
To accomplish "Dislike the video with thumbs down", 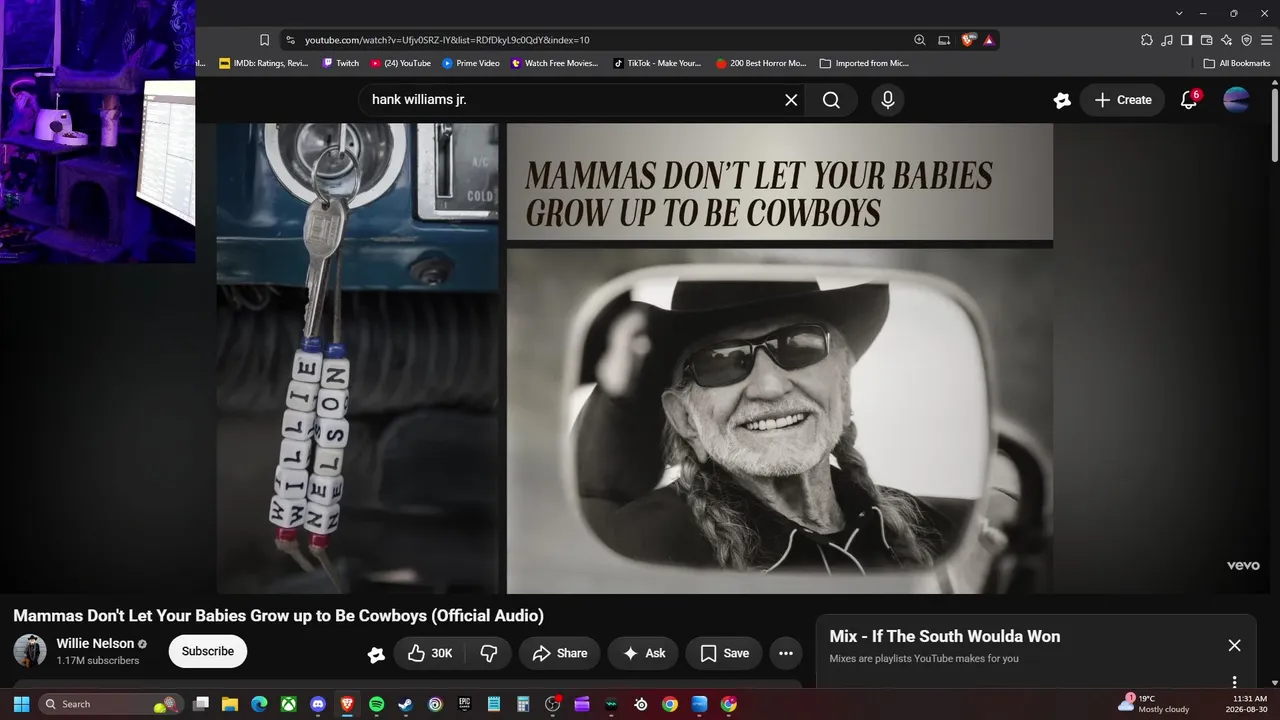I will coord(489,653).
